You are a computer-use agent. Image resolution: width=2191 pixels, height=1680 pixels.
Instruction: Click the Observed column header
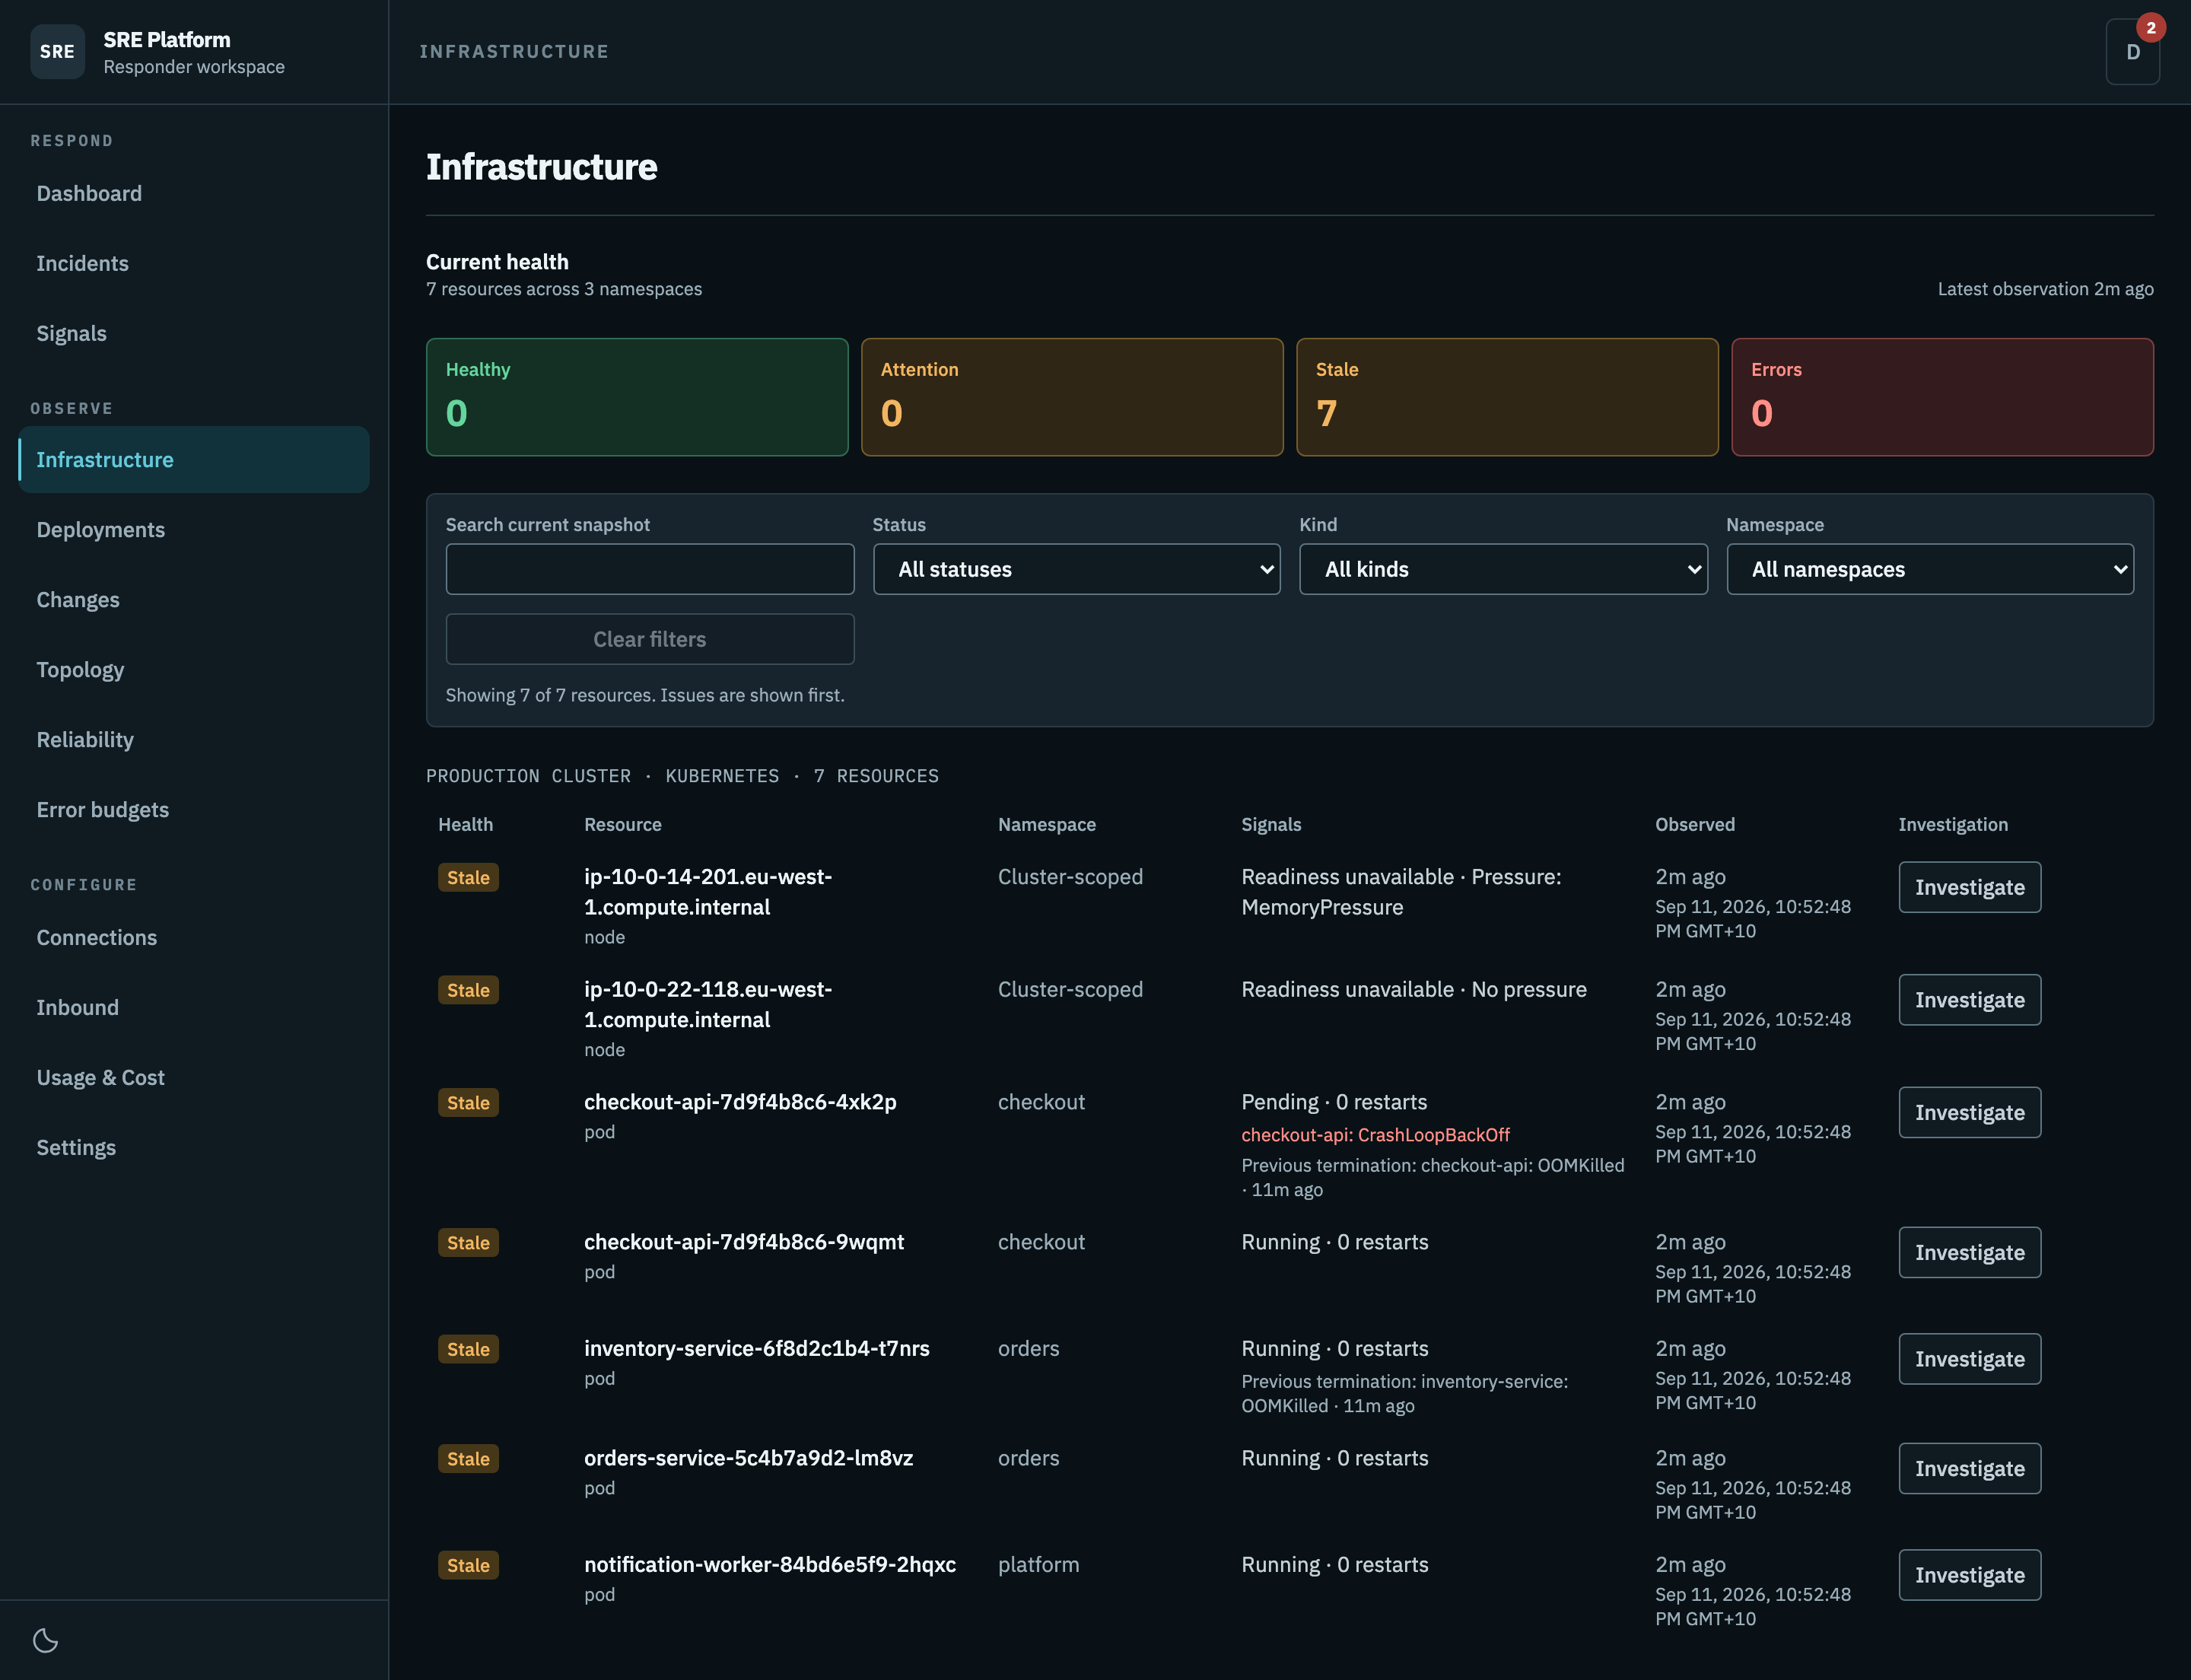[1695, 824]
